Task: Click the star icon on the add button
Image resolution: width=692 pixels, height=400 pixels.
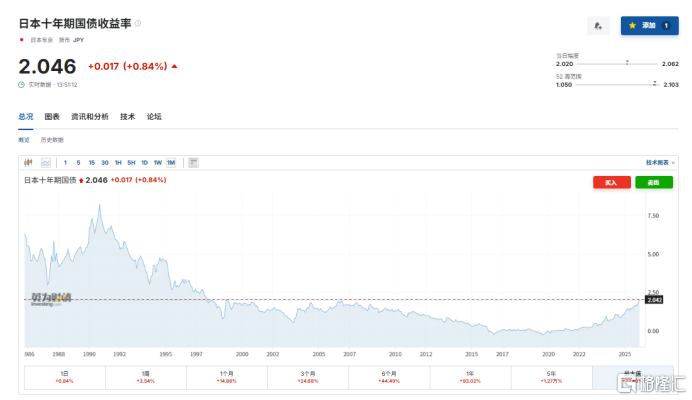Action: [x=632, y=26]
